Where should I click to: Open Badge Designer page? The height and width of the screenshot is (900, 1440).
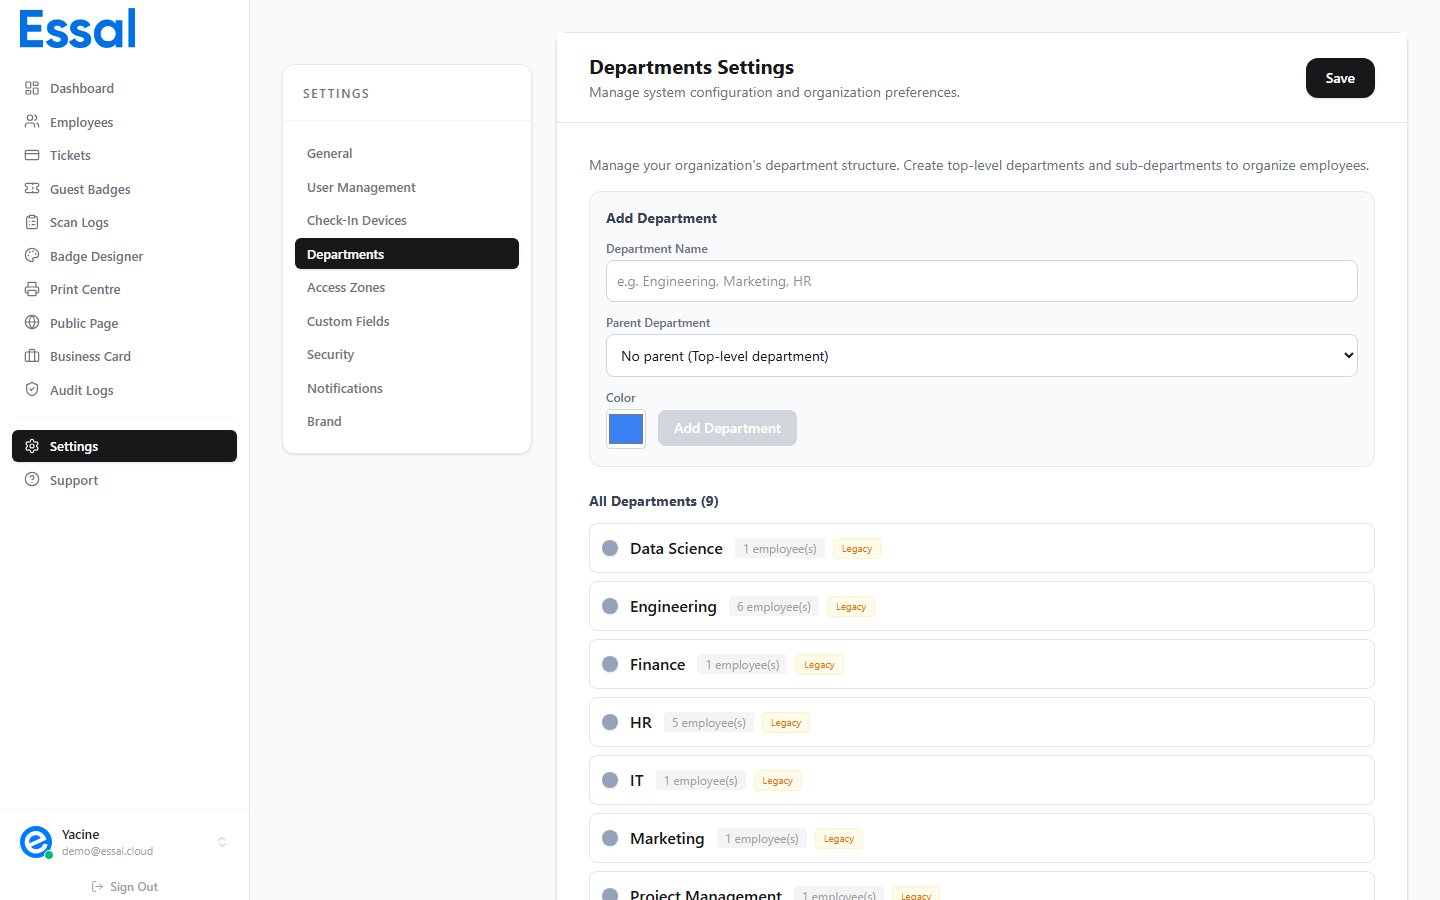124,256
